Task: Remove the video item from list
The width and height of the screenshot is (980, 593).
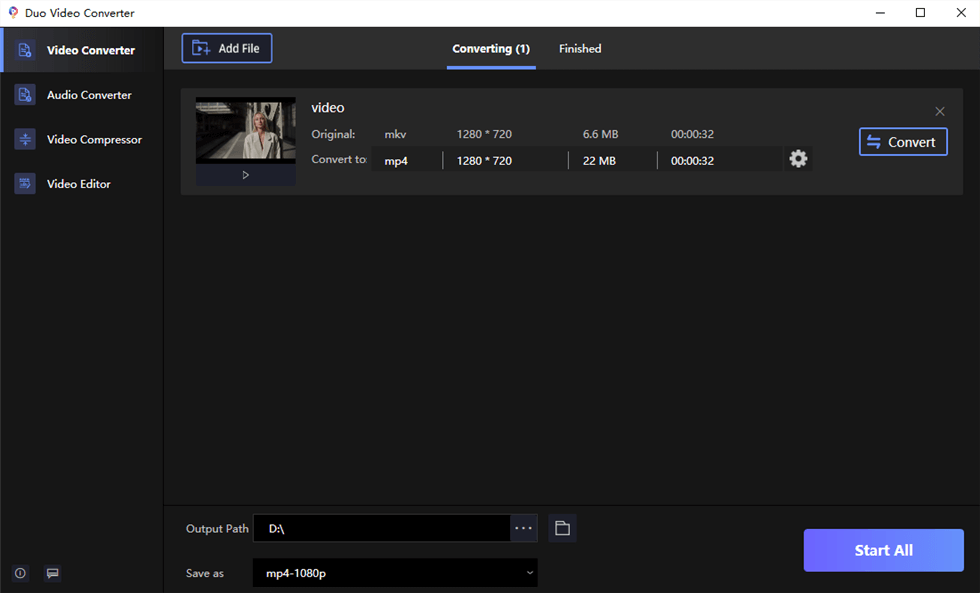Action: 939,111
